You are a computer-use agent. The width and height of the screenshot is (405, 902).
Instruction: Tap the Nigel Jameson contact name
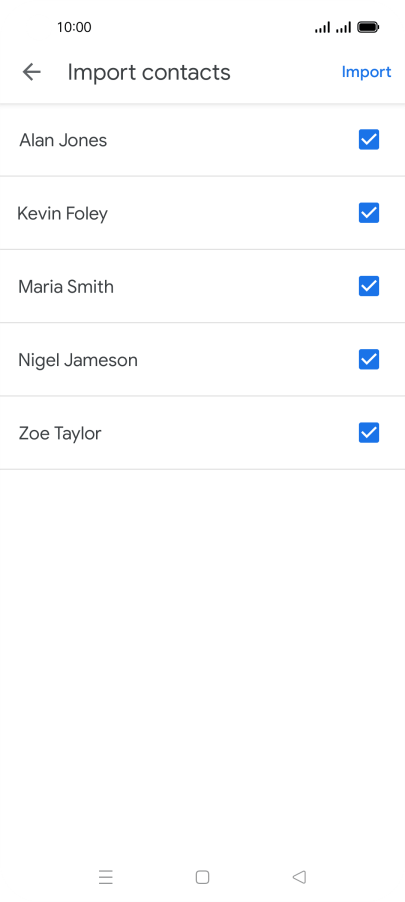pos(78,360)
